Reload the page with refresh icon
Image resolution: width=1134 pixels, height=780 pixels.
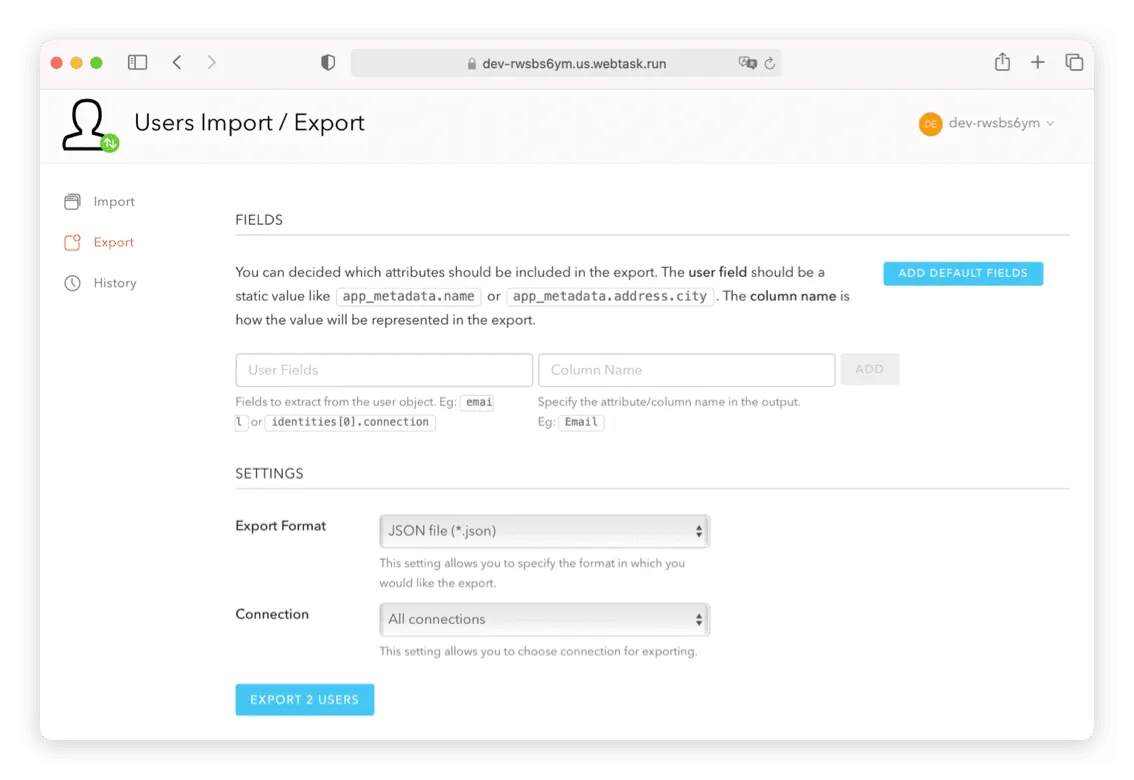(x=770, y=63)
